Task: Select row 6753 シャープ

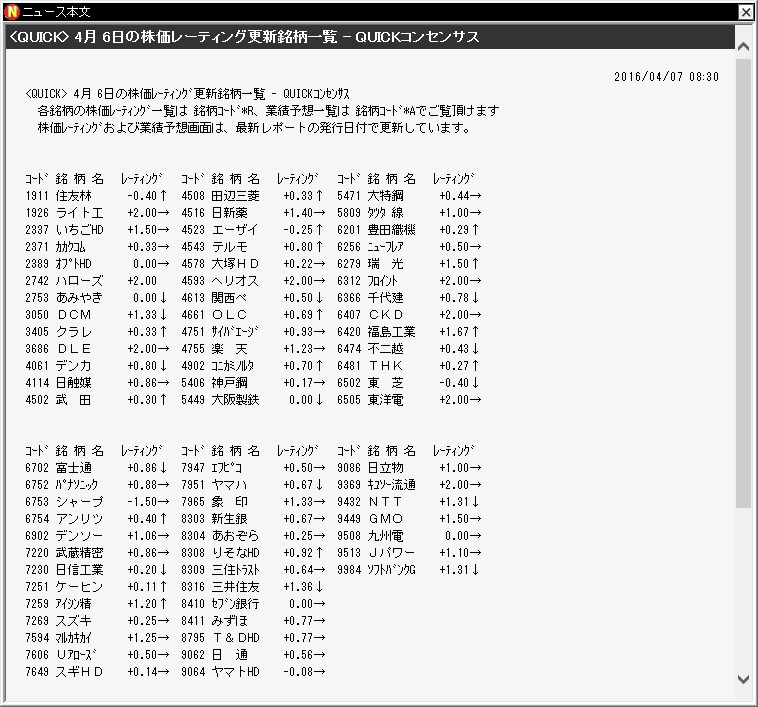Action: 97,502
